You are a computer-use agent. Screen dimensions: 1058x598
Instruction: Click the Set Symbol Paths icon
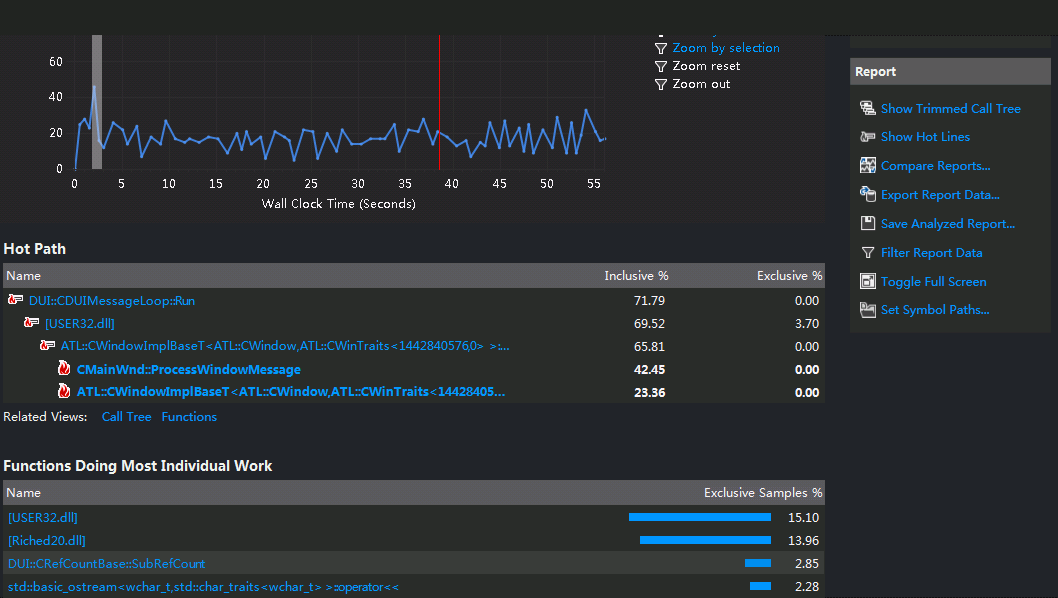tap(867, 310)
